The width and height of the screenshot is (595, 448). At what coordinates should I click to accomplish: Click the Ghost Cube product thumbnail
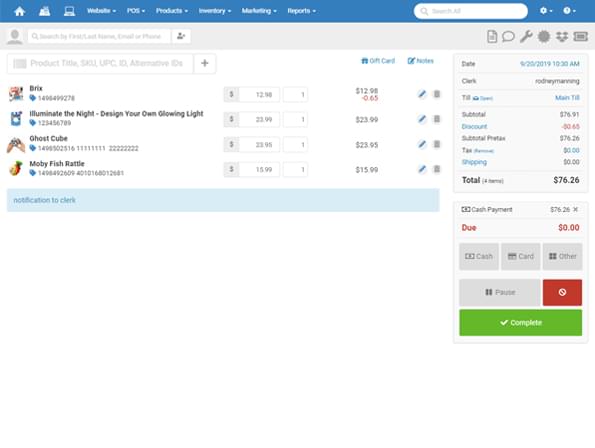[16, 144]
